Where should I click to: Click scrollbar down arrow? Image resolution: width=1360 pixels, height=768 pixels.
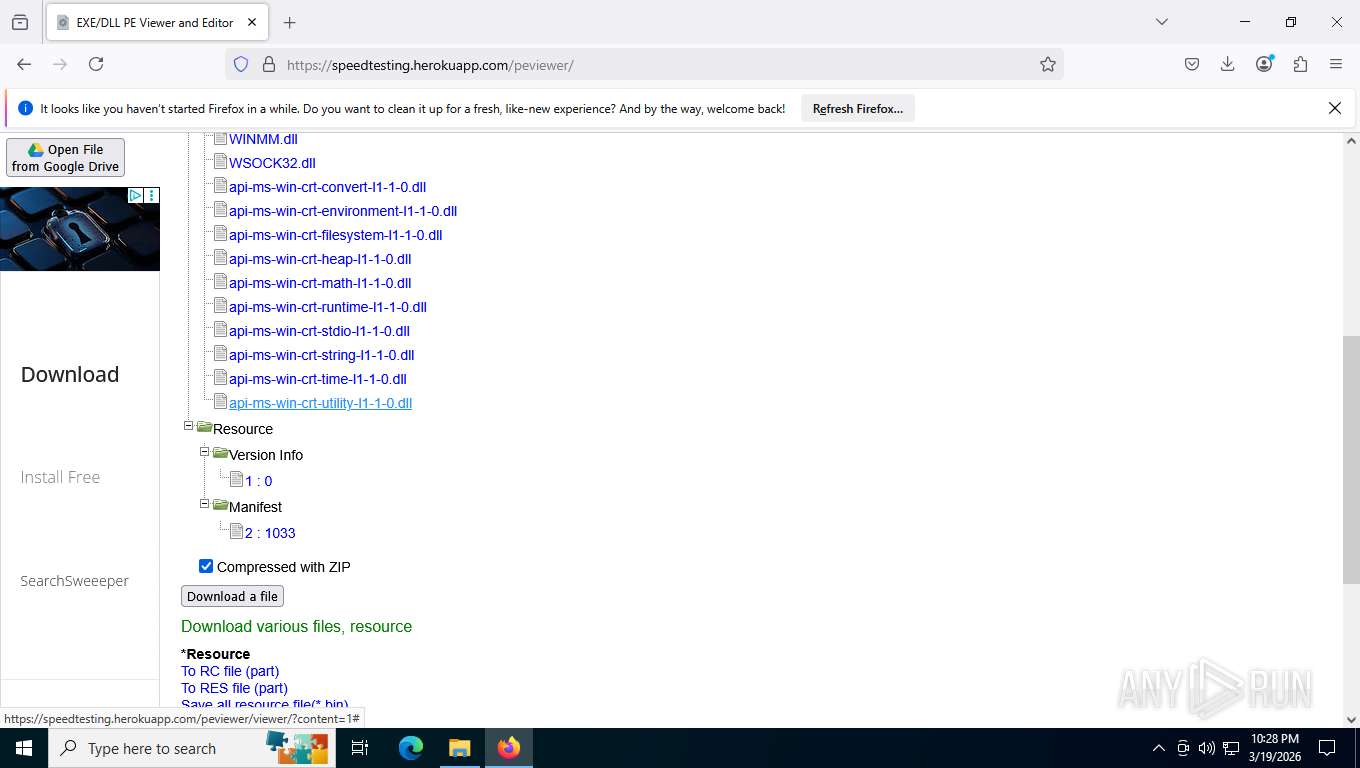coord(1351,719)
